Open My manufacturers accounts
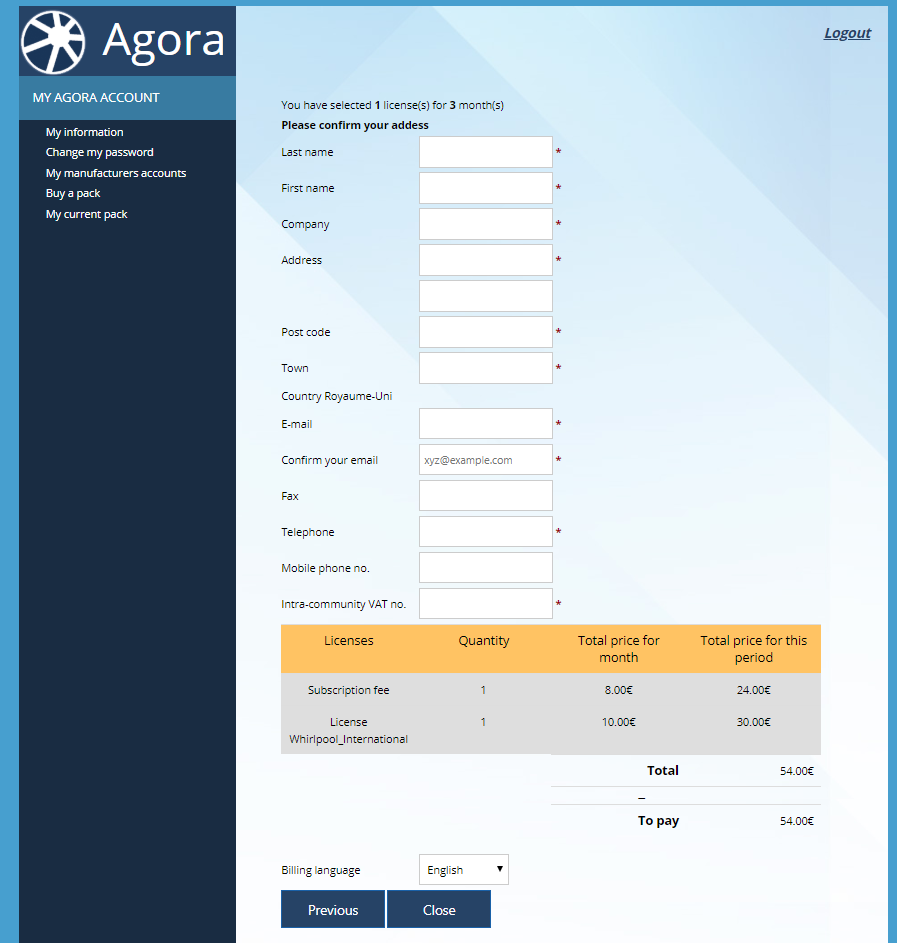This screenshot has width=897, height=944. pyautogui.click(x=116, y=173)
